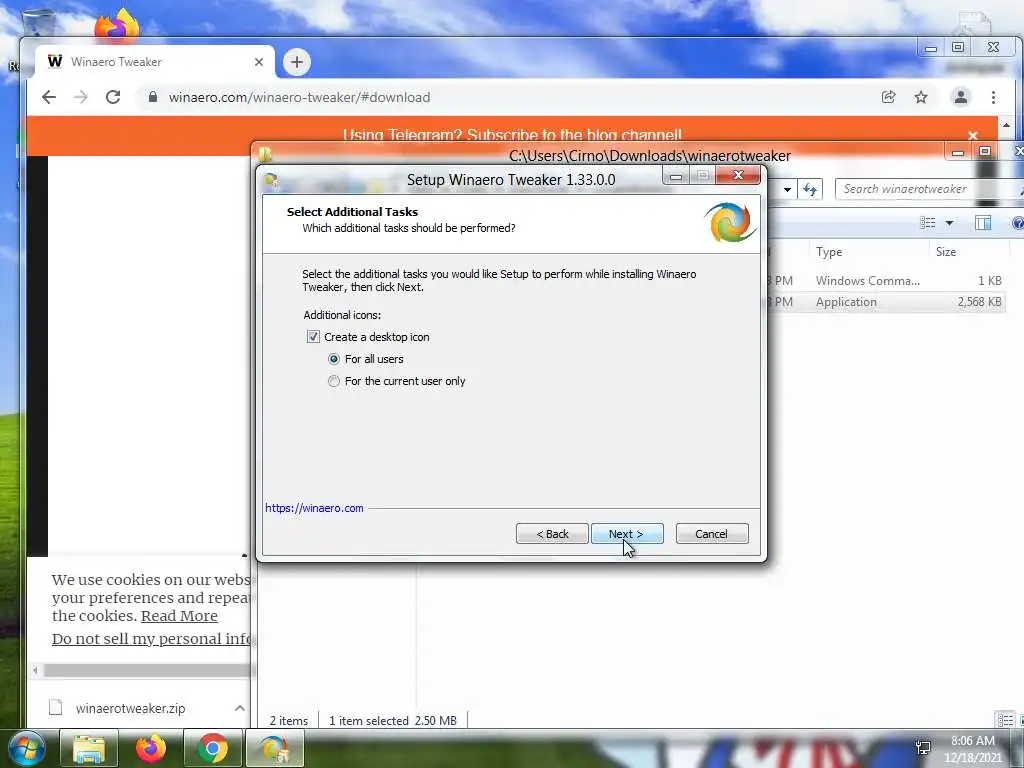Open the Windows Start menu
The height and width of the screenshot is (768, 1024).
[x=27, y=748]
